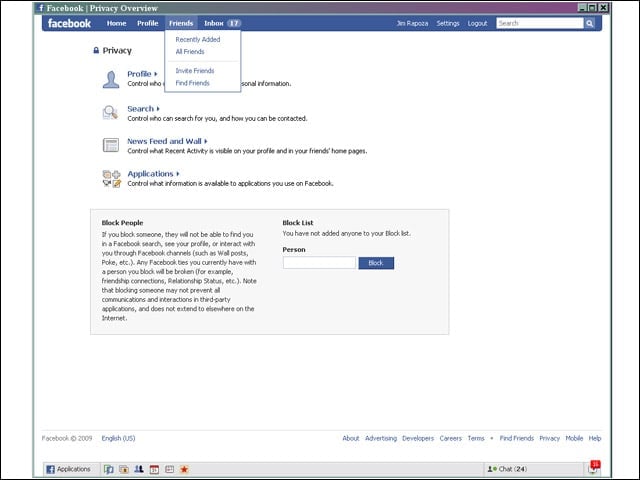Click the notes icon in the bottom bar
Screen dimensions: 640x480
[169, 469]
